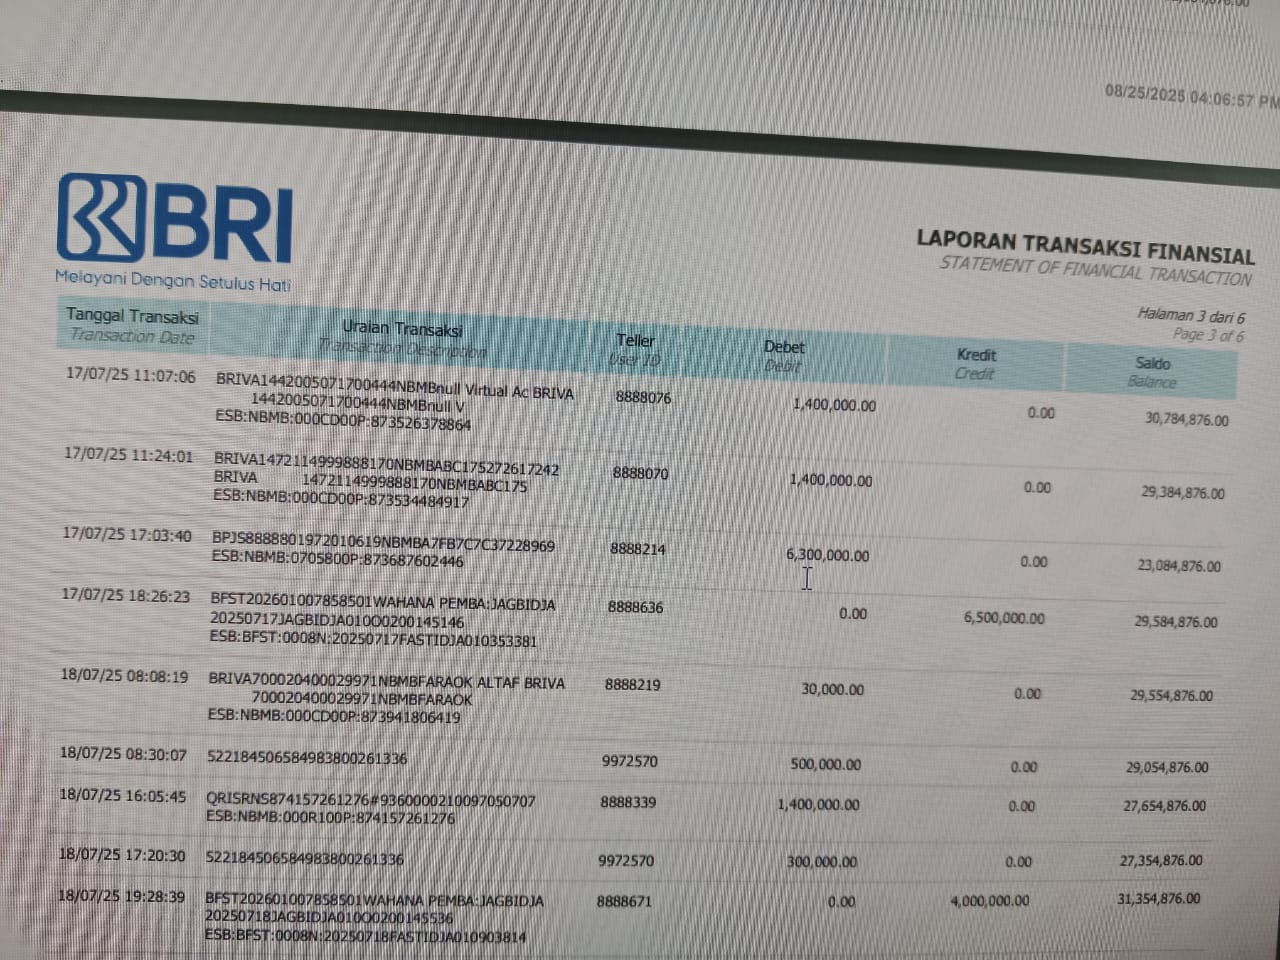Viewport: 1280px width, 960px height.
Task: Click the Uraian Transaksi column header
Action: pyautogui.click(x=402, y=337)
